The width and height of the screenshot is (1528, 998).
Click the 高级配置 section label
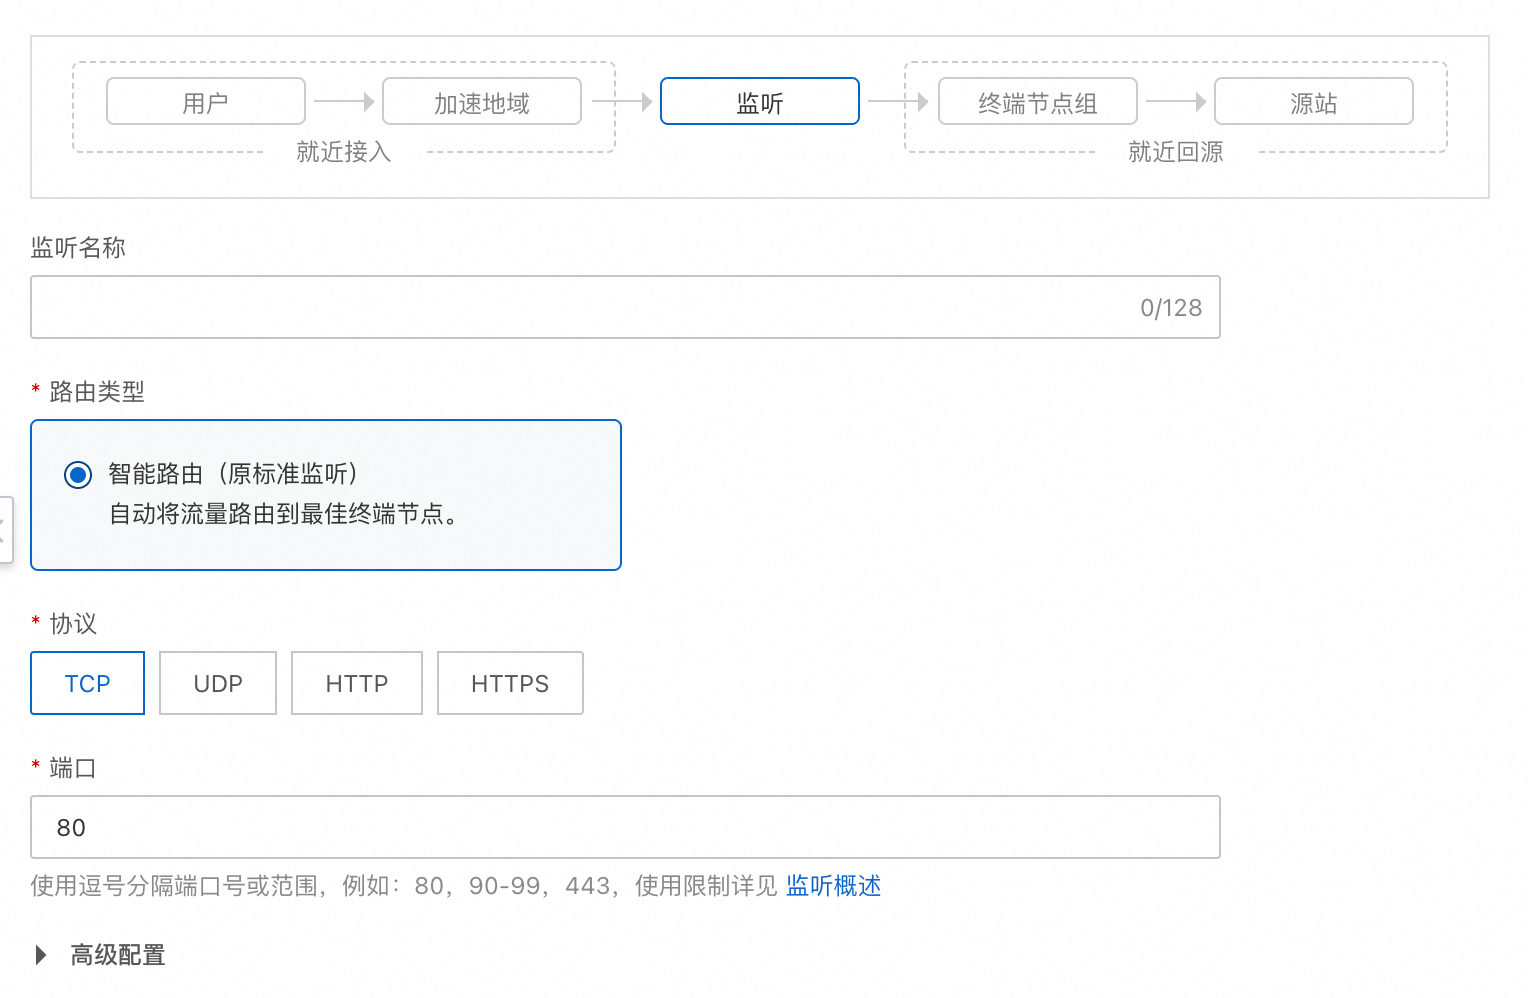(x=118, y=955)
